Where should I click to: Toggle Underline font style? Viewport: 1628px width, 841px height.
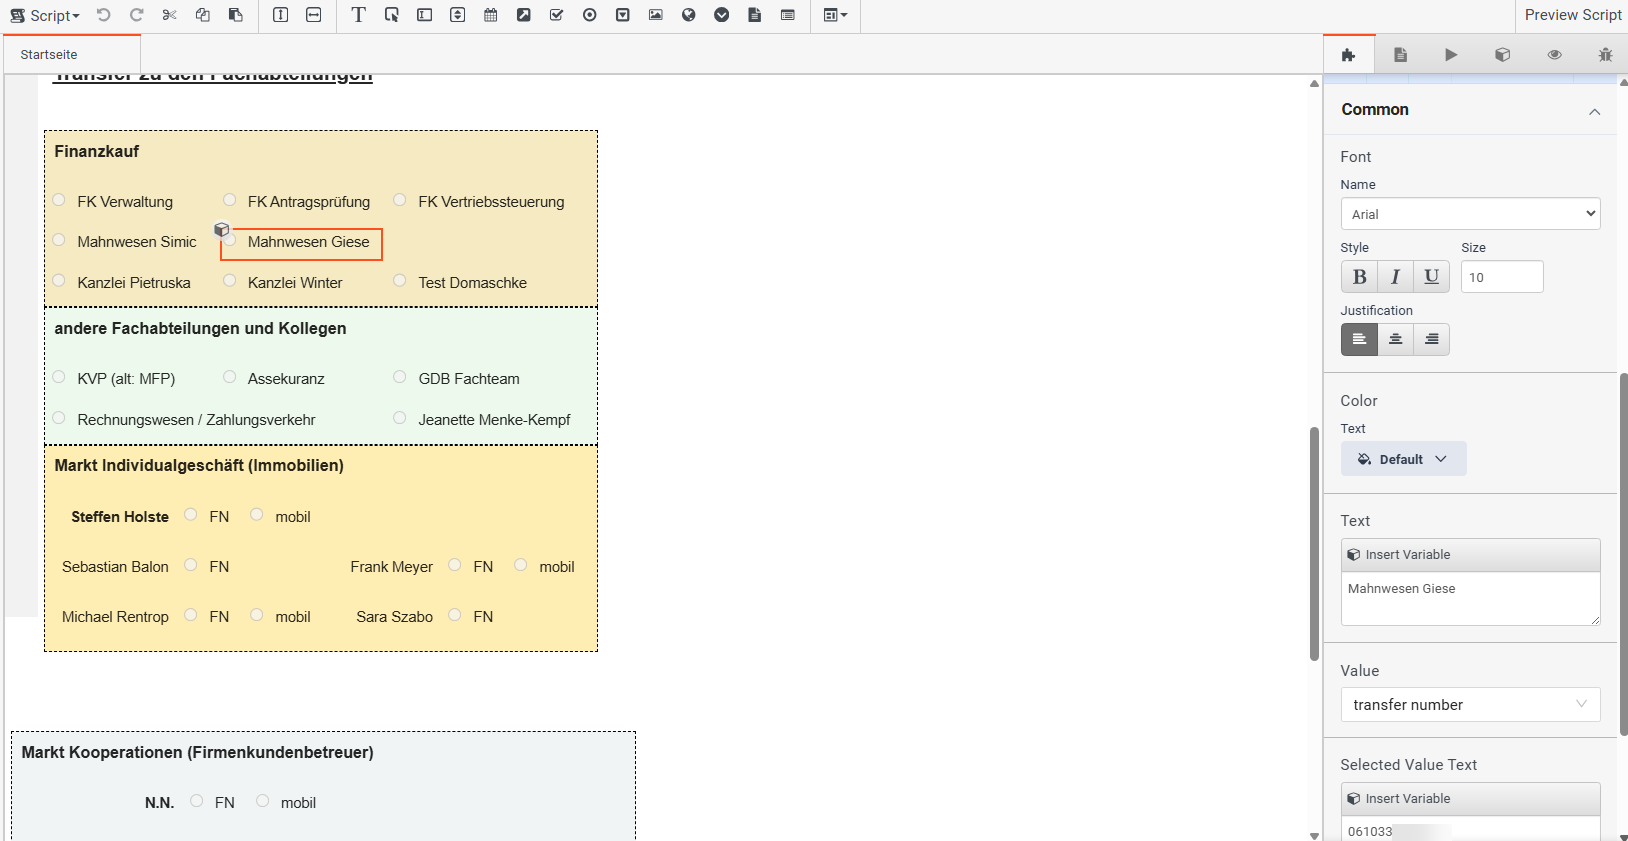coord(1432,277)
